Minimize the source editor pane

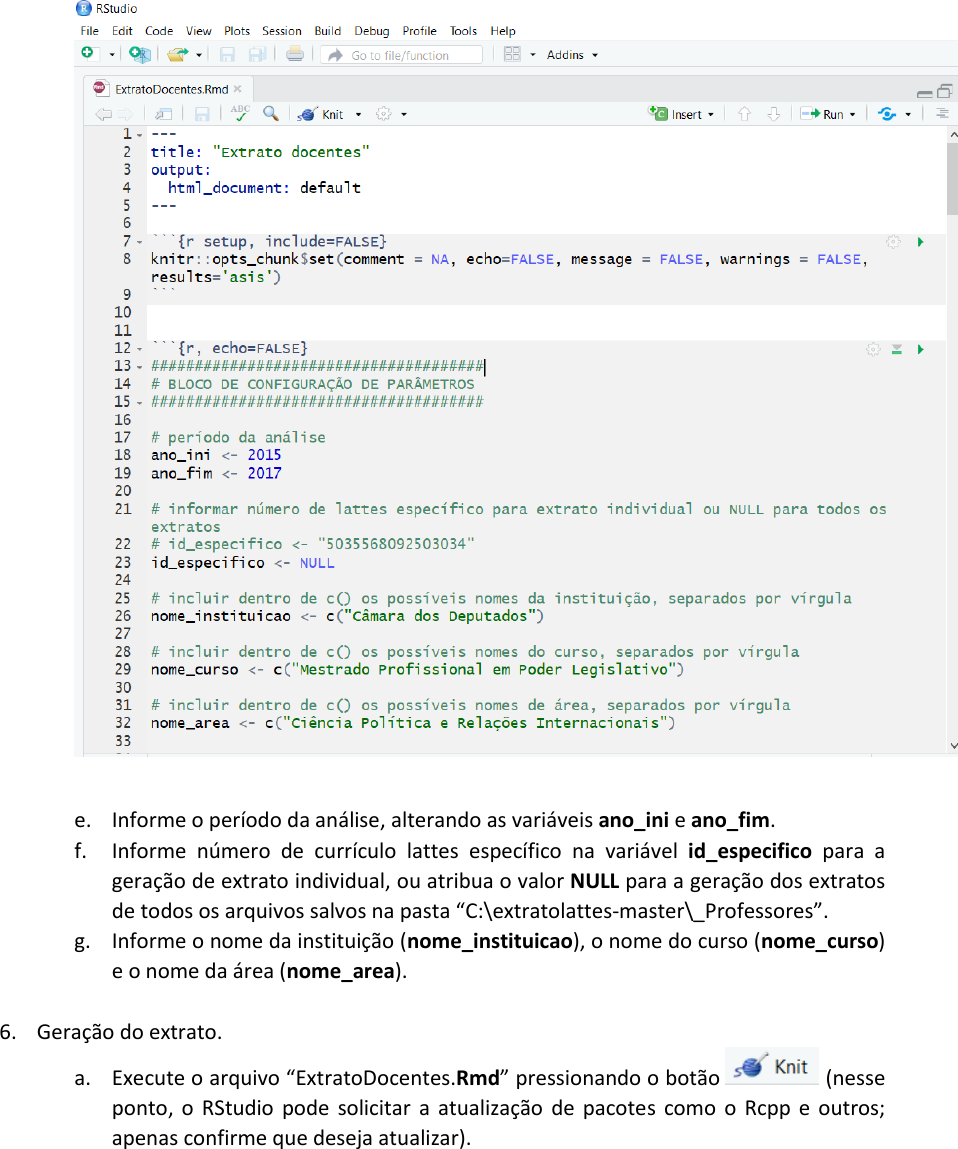click(x=925, y=93)
